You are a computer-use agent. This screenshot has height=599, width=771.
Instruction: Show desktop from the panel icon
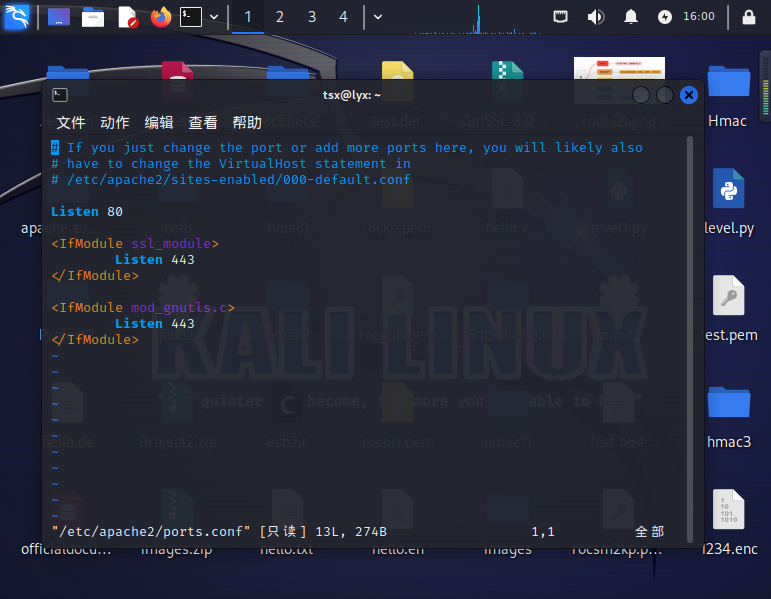tap(59, 17)
